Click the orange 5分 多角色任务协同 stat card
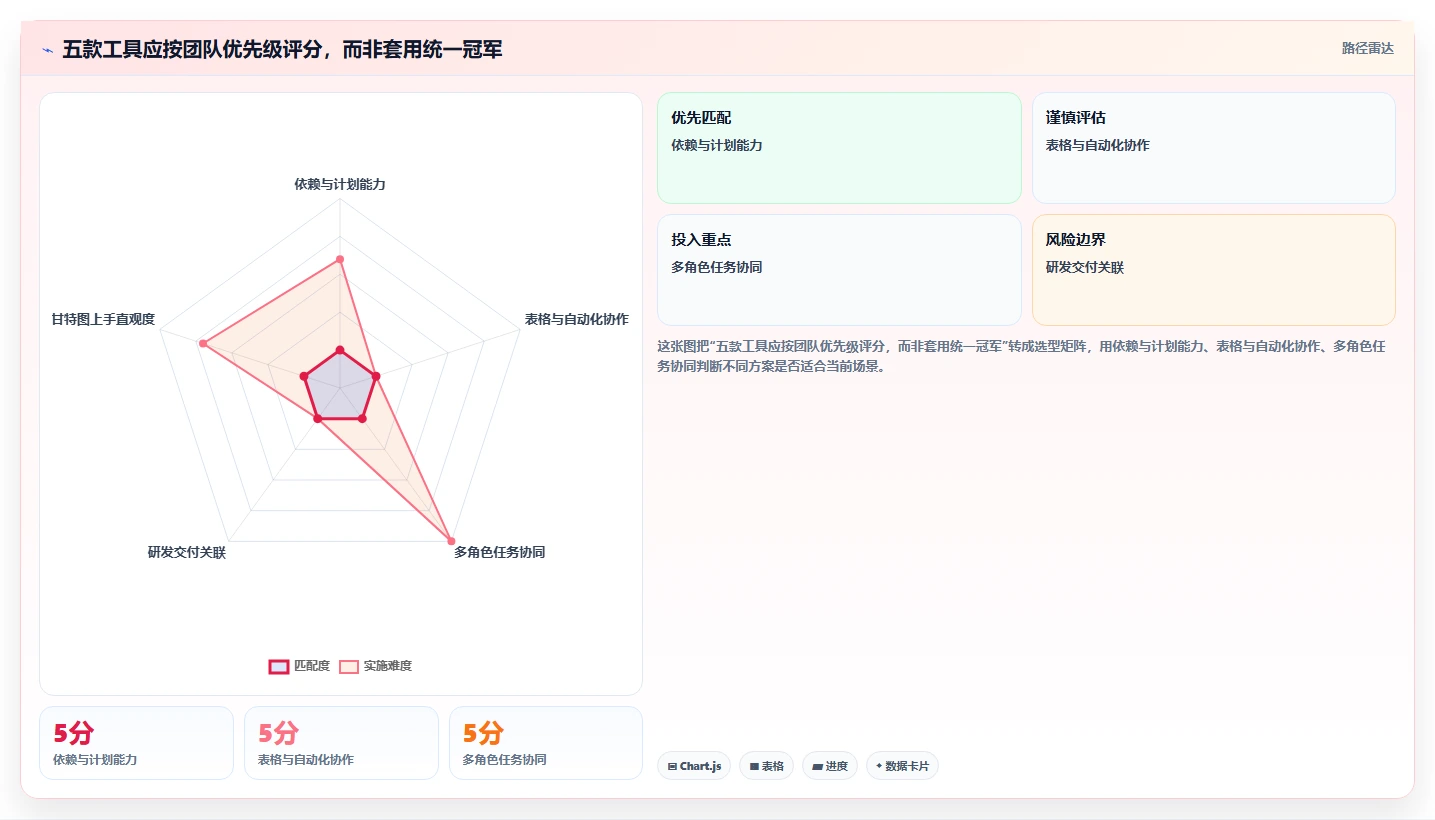This screenshot has width=1435, height=820. coord(546,743)
